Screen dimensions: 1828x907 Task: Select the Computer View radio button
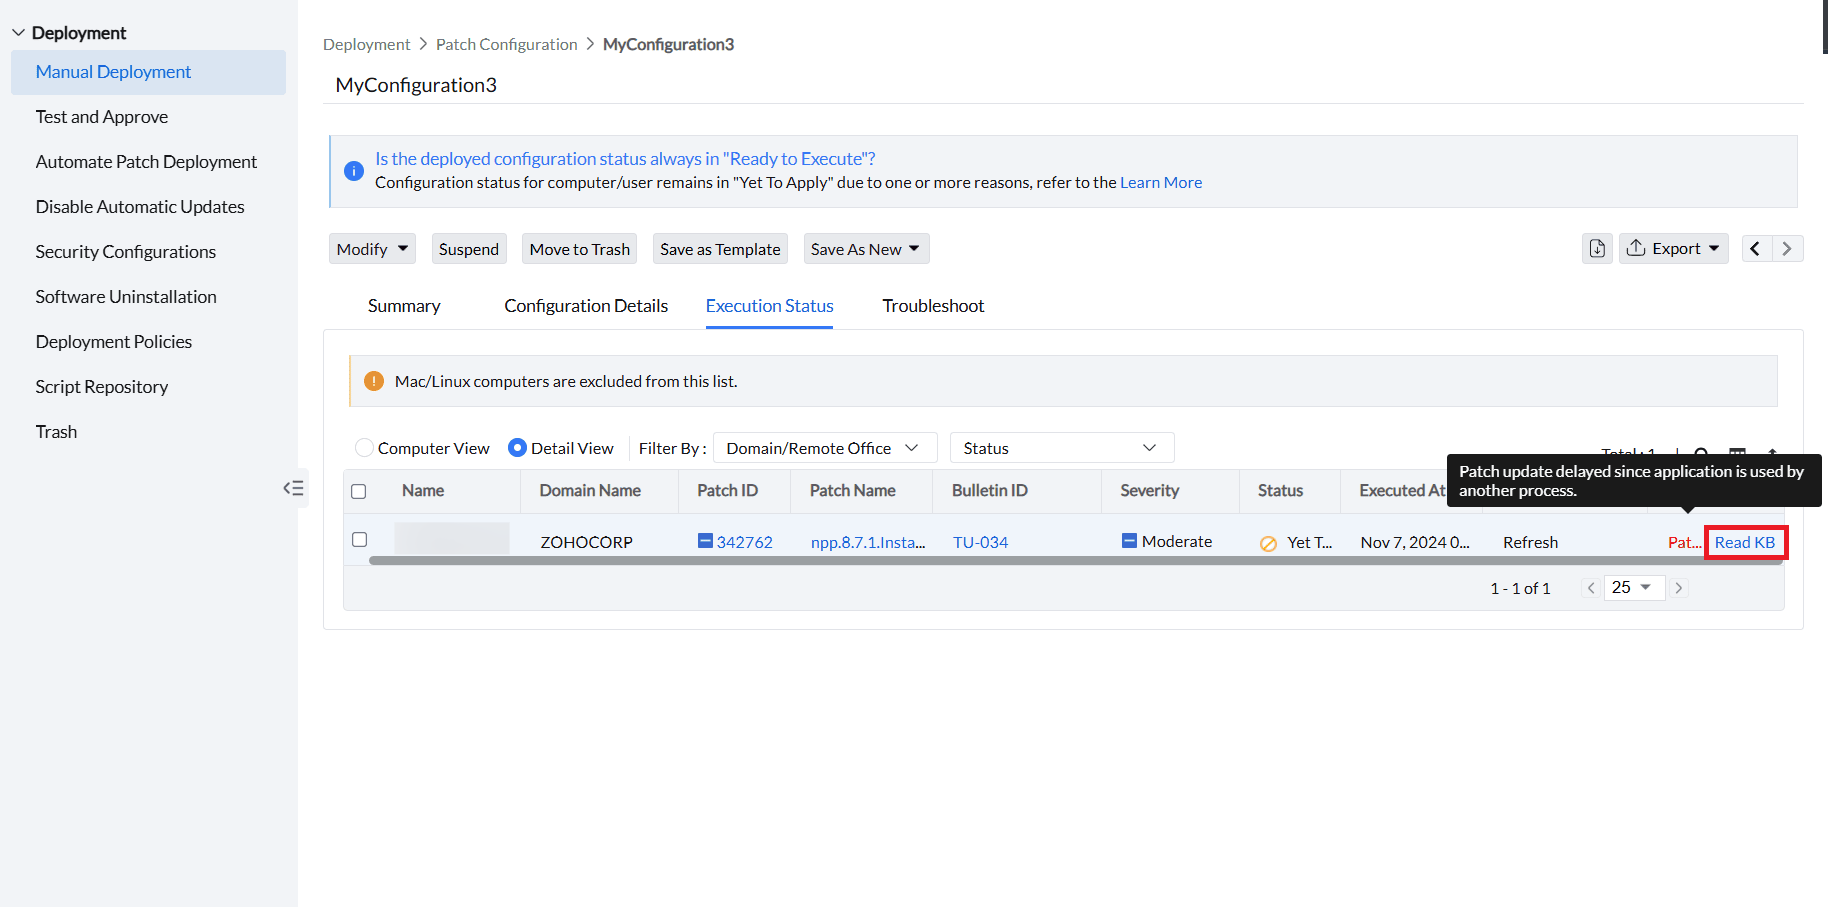point(365,448)
